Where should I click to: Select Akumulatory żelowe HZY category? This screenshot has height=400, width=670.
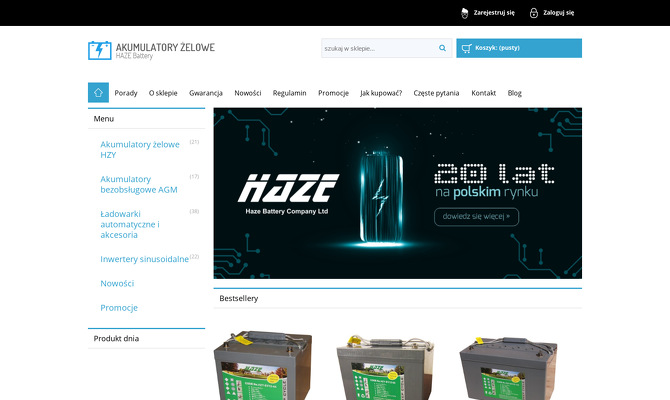[140, 150]
